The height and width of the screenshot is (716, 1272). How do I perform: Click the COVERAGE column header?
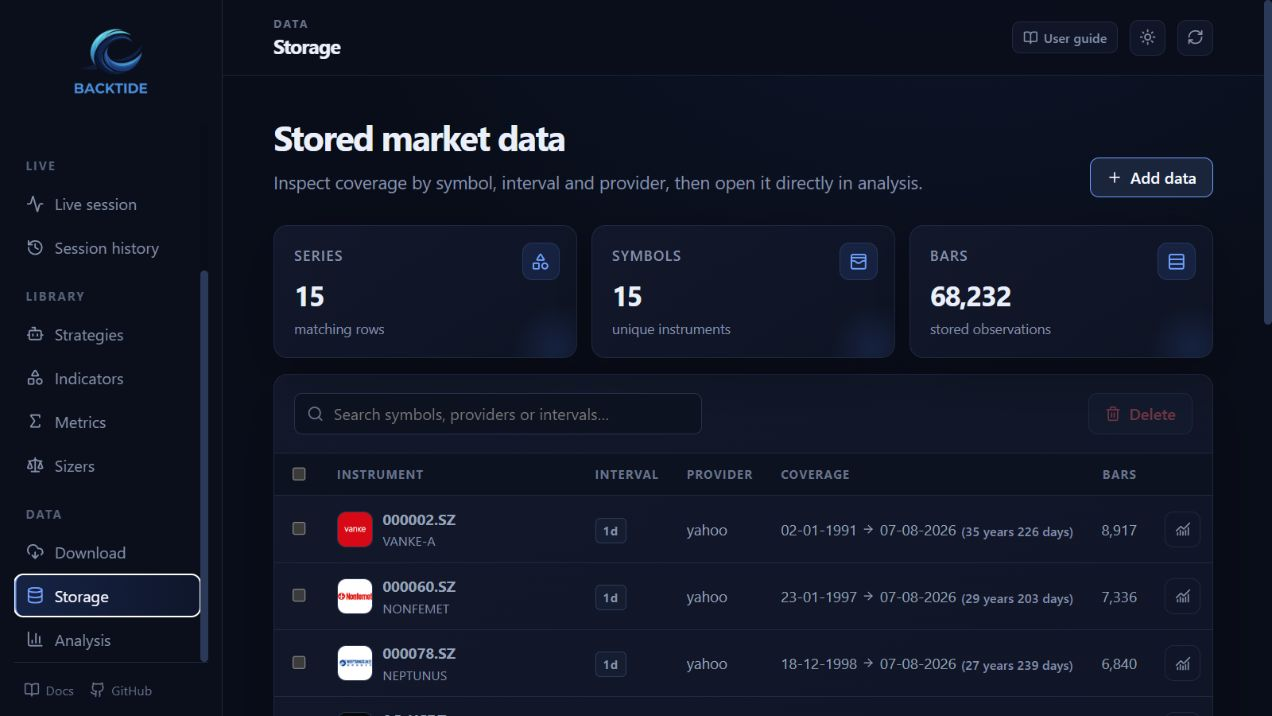pos(815,474)
